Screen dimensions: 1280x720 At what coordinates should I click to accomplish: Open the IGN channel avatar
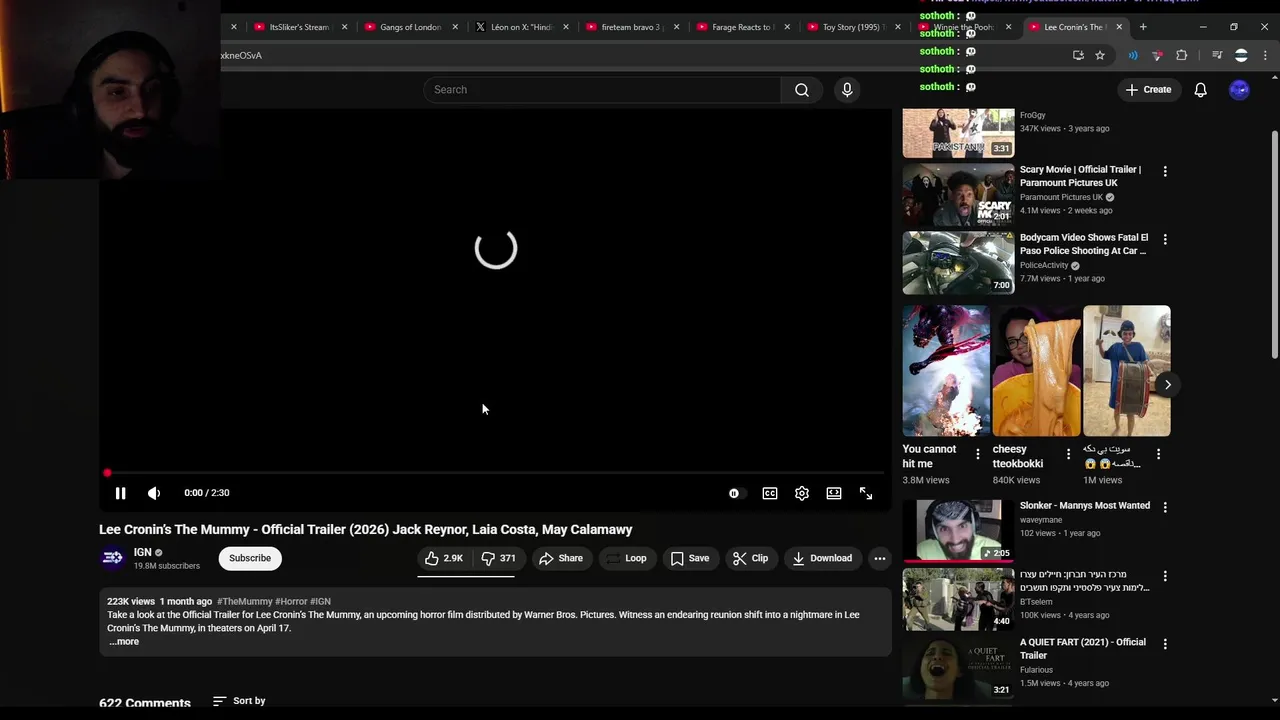click(113, 558)
